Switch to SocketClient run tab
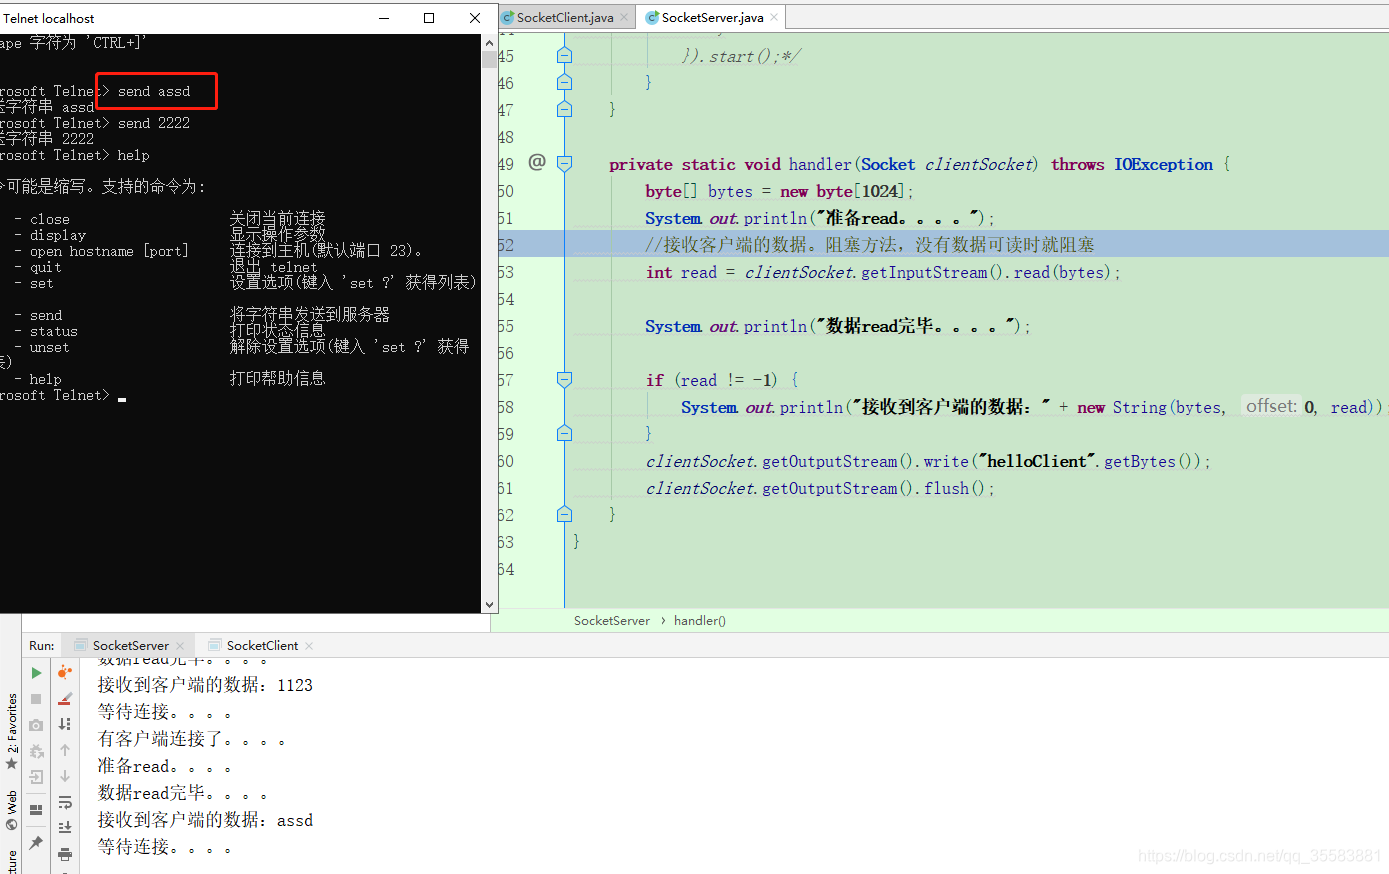 coord(262,645)
